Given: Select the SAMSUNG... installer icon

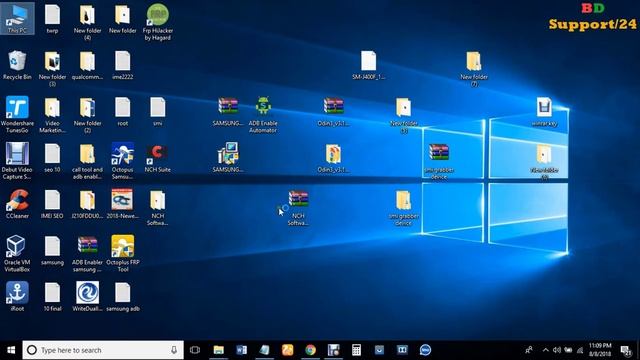Looking at the screenshot, I should [228, 158].
